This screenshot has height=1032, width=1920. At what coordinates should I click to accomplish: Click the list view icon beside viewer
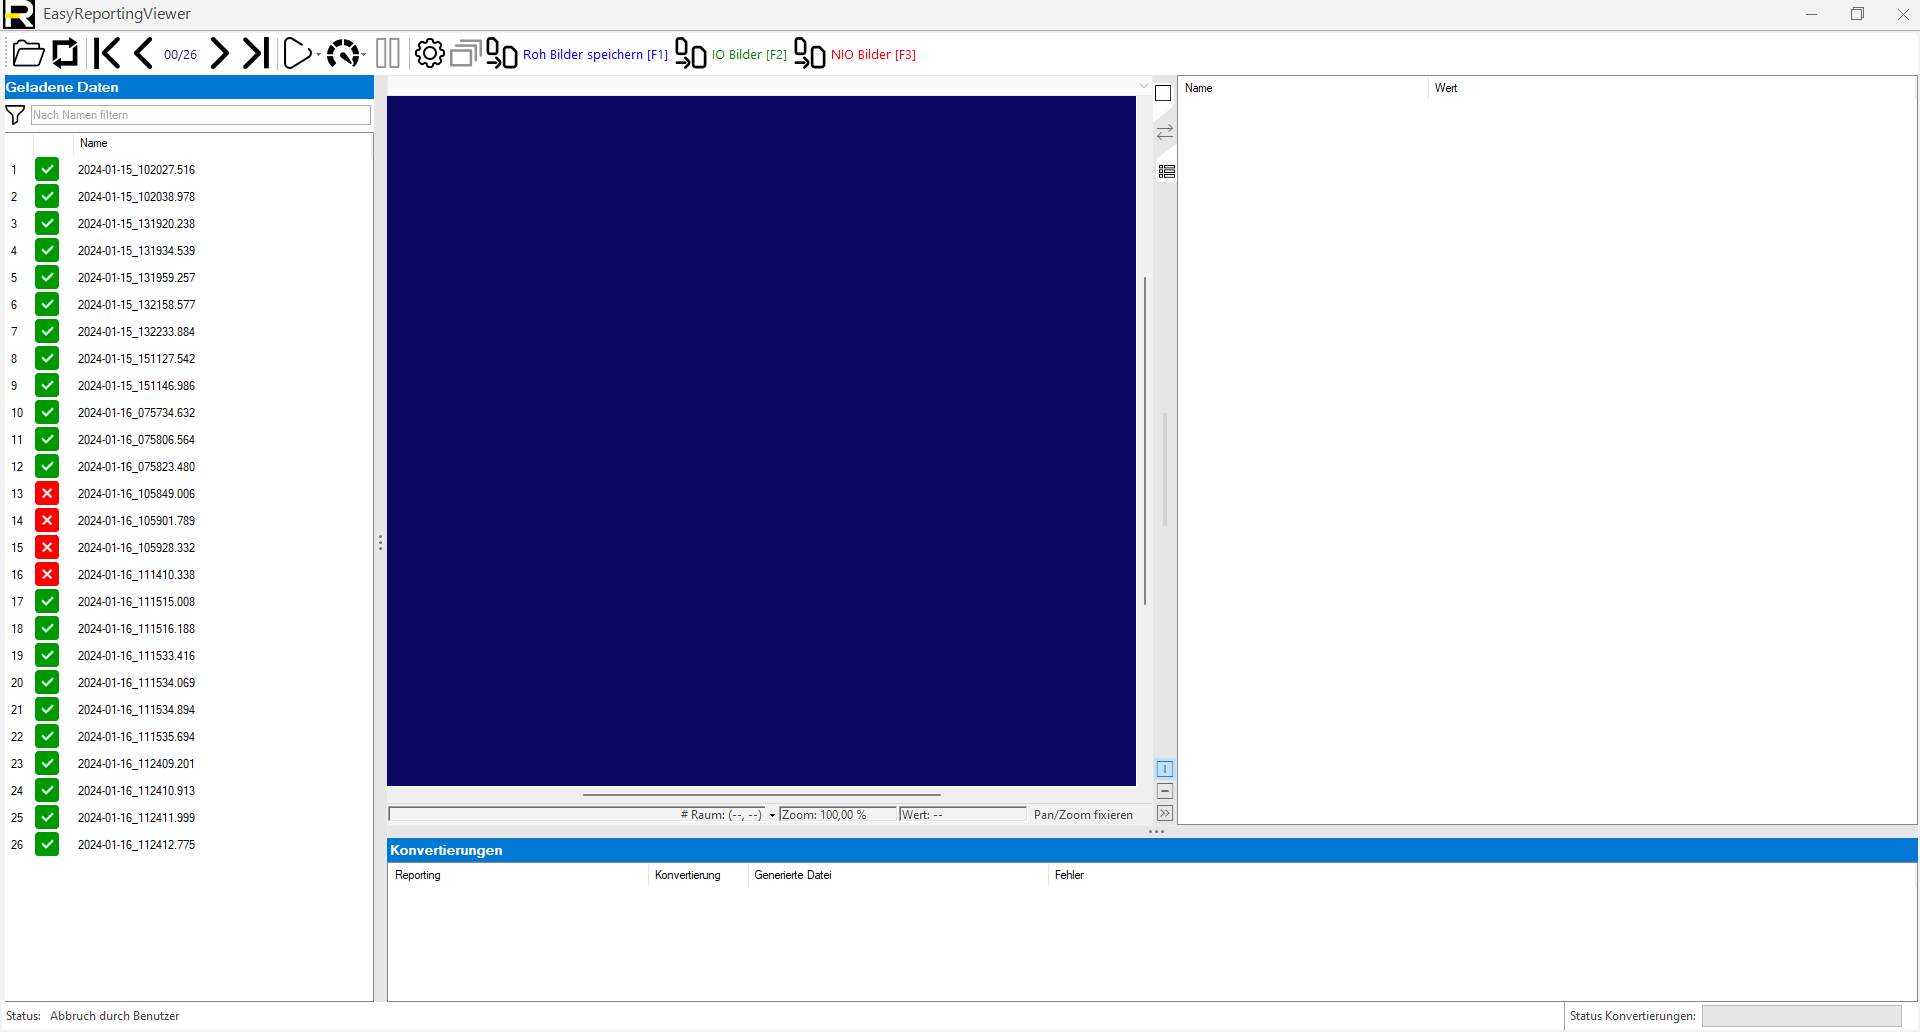point(1166,172)
